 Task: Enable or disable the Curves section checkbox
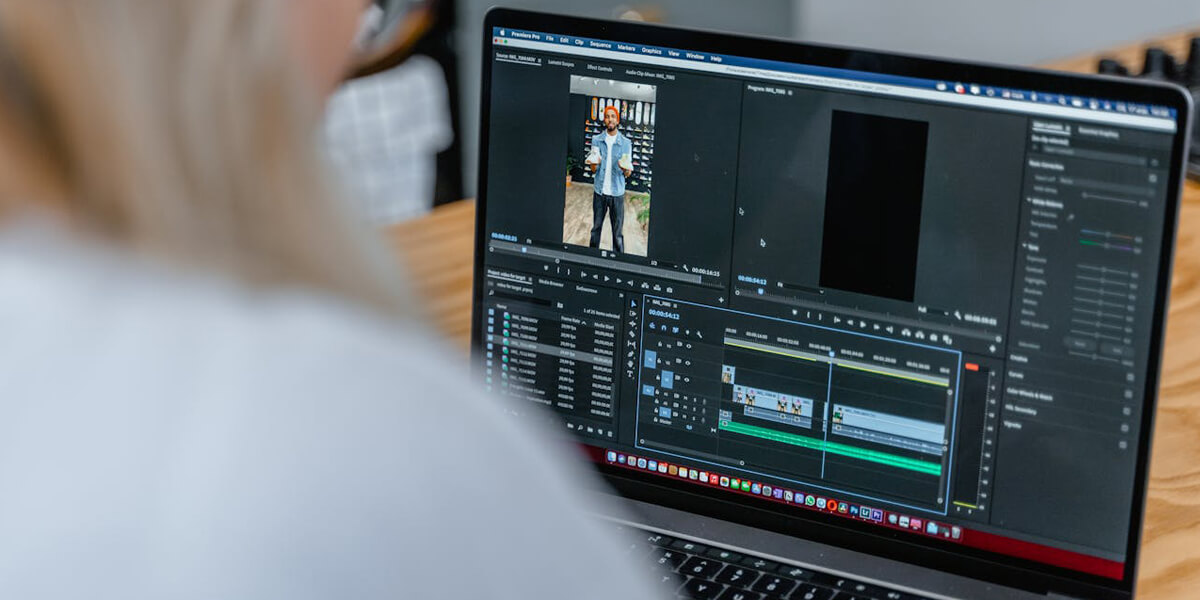coord(1129,376)
